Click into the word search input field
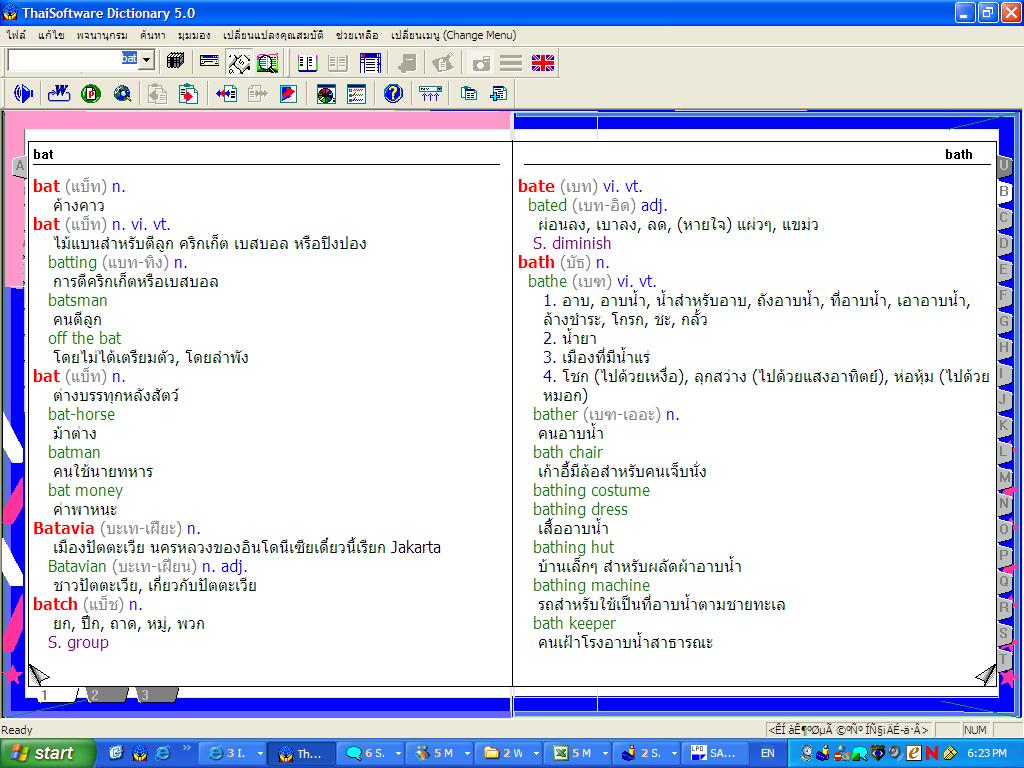1024x768 pixels. [72, 60]
